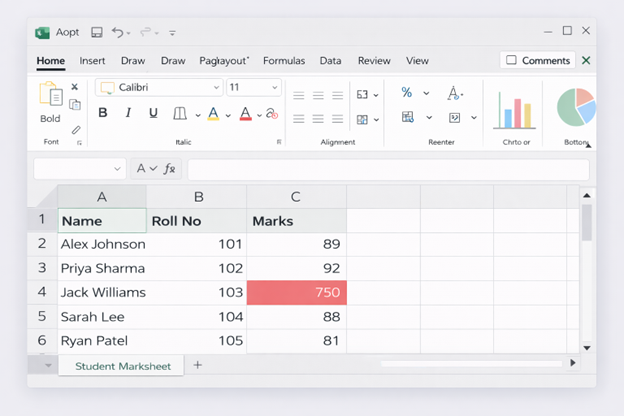The image size is (624, 416).
Task: Toggle Underline formatting button
Action: coord(153,113)
